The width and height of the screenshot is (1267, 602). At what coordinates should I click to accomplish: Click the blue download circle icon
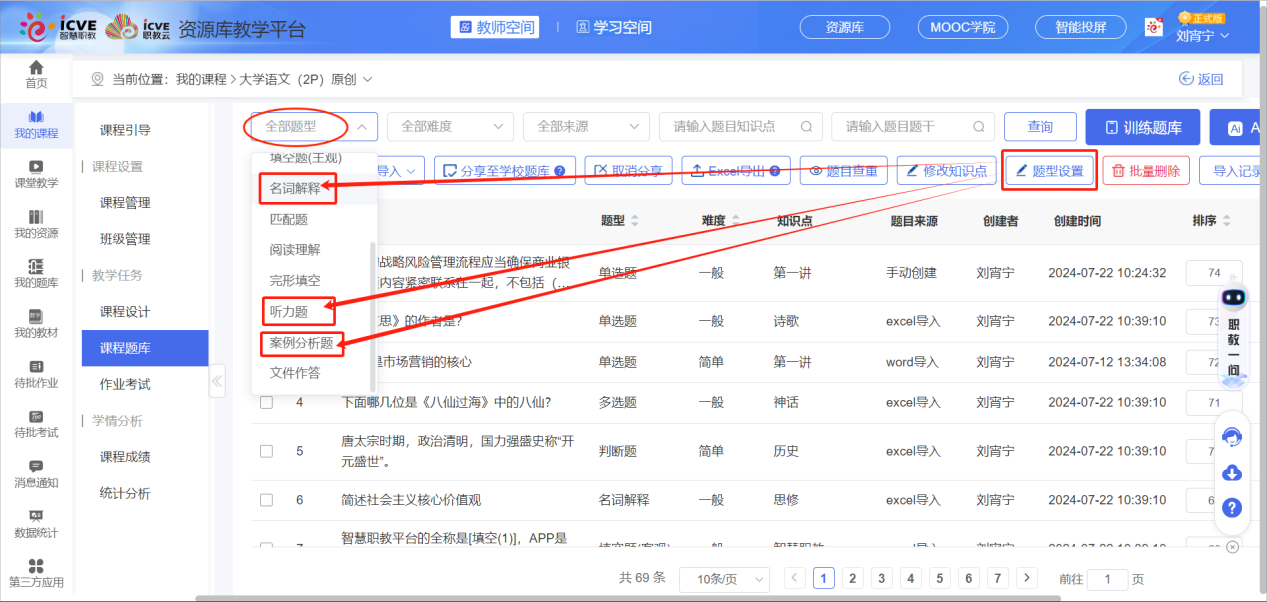click(1231, 472)
